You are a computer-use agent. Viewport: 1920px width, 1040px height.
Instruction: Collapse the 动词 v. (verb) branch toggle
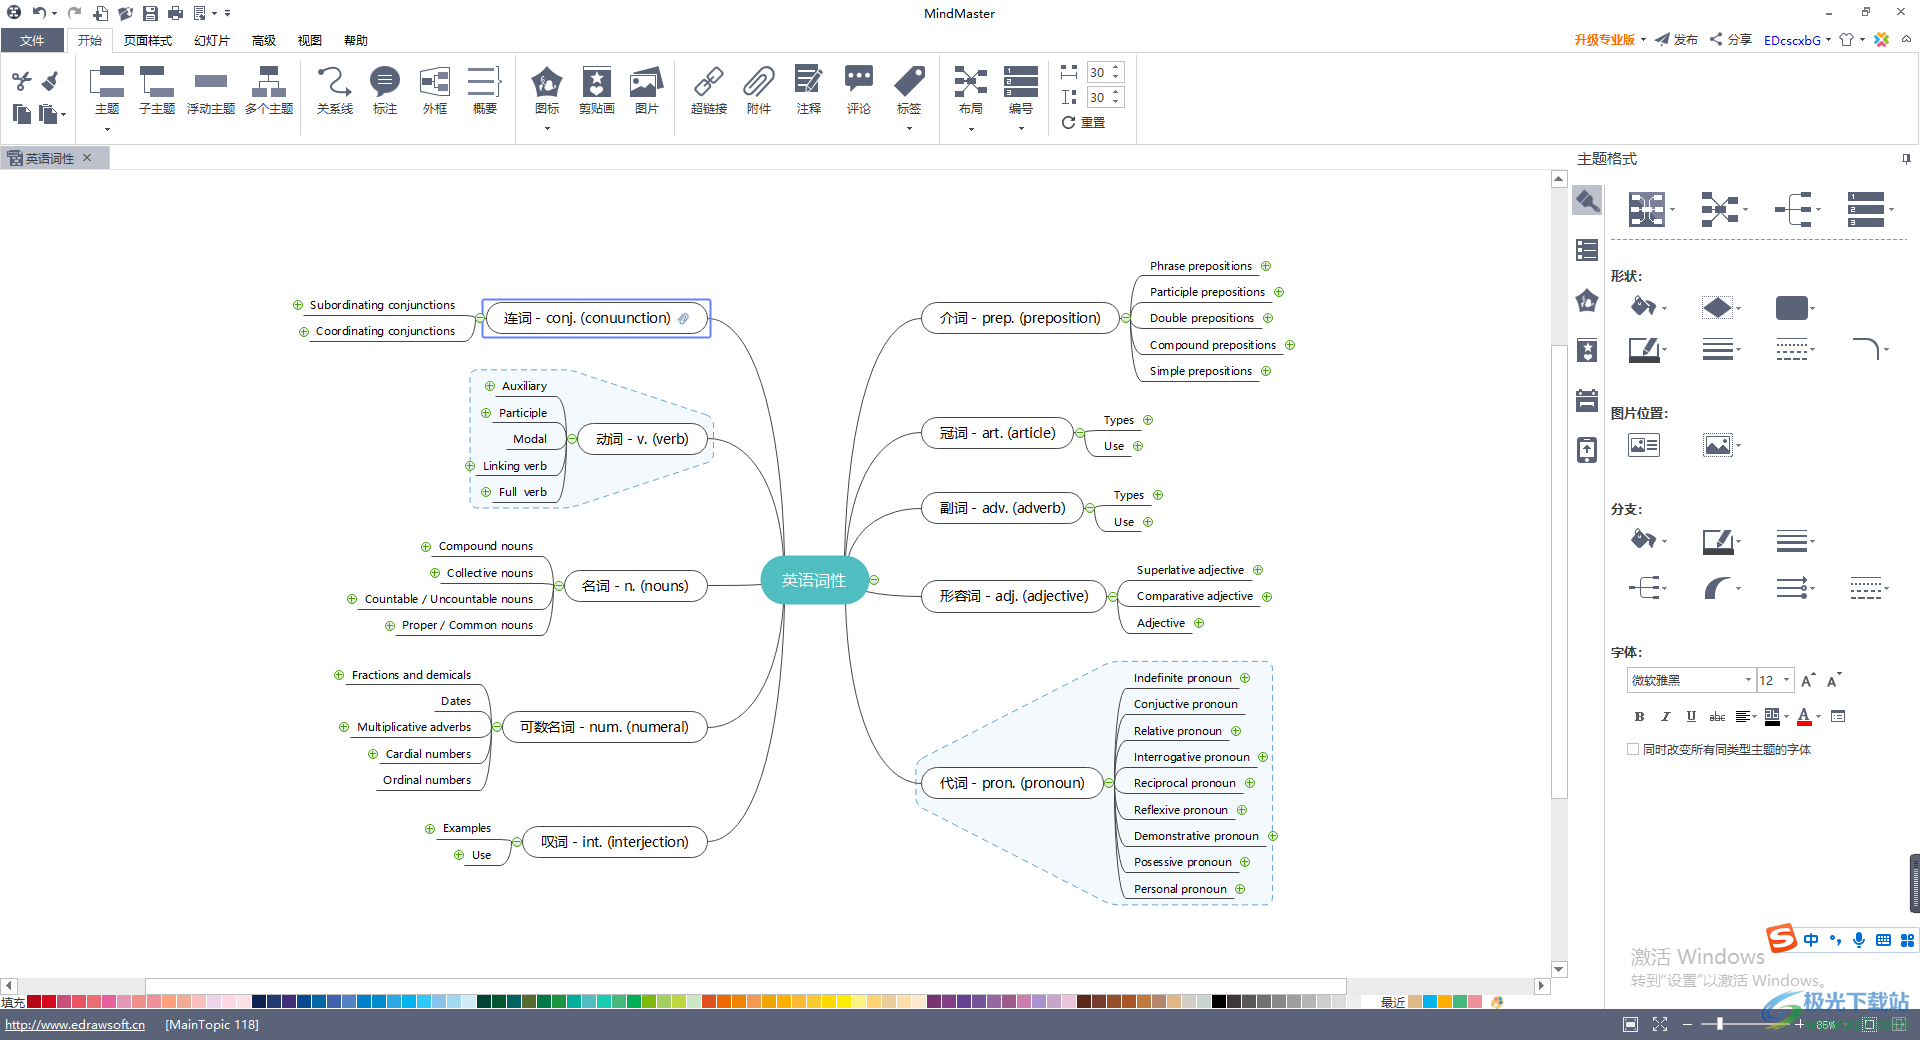[x=572, y=439]
